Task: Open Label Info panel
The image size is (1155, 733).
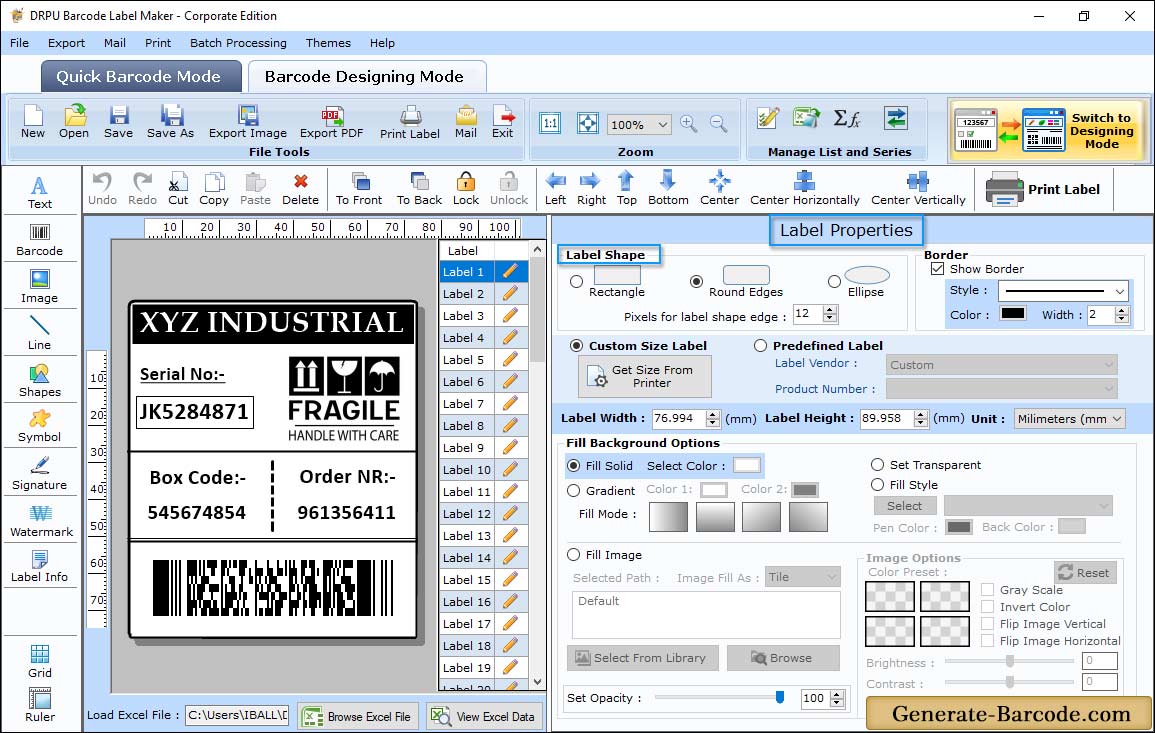Action: click(40, 567)
